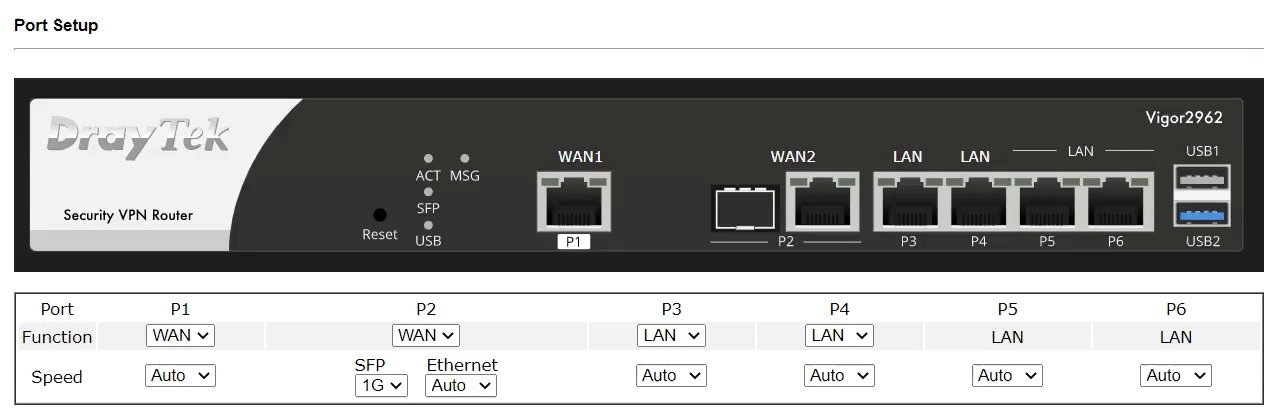The image size is (1270, 412).
Task: Click the USB1 port icon
Action: 1203,179
